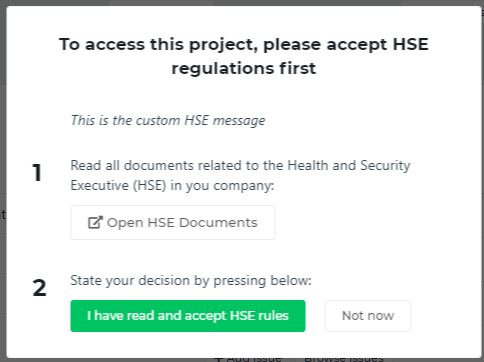
Task: Click the large step number 1
Action: 37,173
